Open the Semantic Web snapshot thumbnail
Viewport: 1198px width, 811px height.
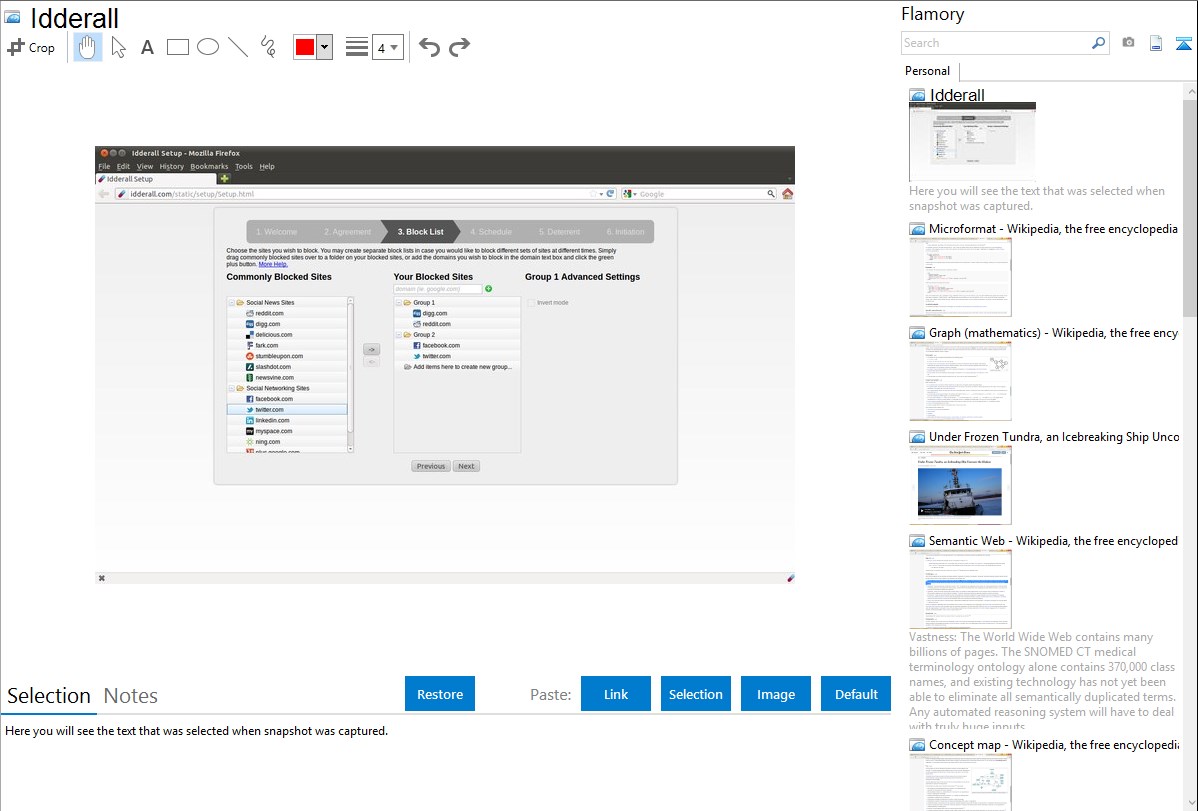[x=960, y=589]
